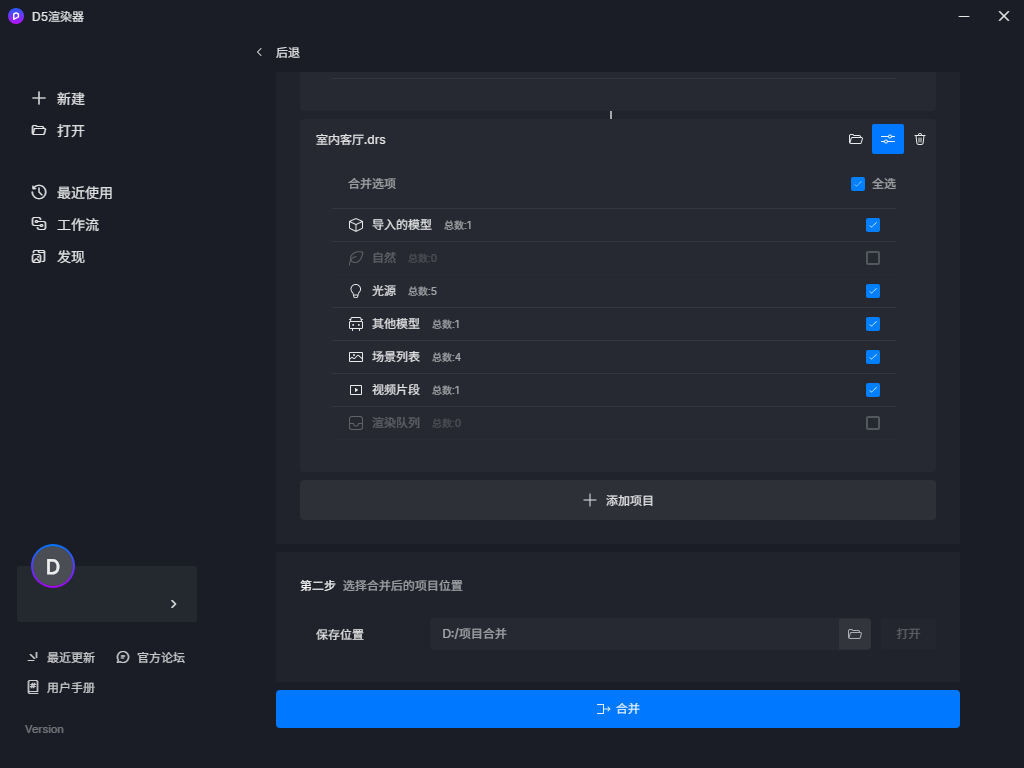Open 用户手册 user manual
The width and height of the screenshot is (1024, 768).
pyautogui.click(x=61, y=687)
